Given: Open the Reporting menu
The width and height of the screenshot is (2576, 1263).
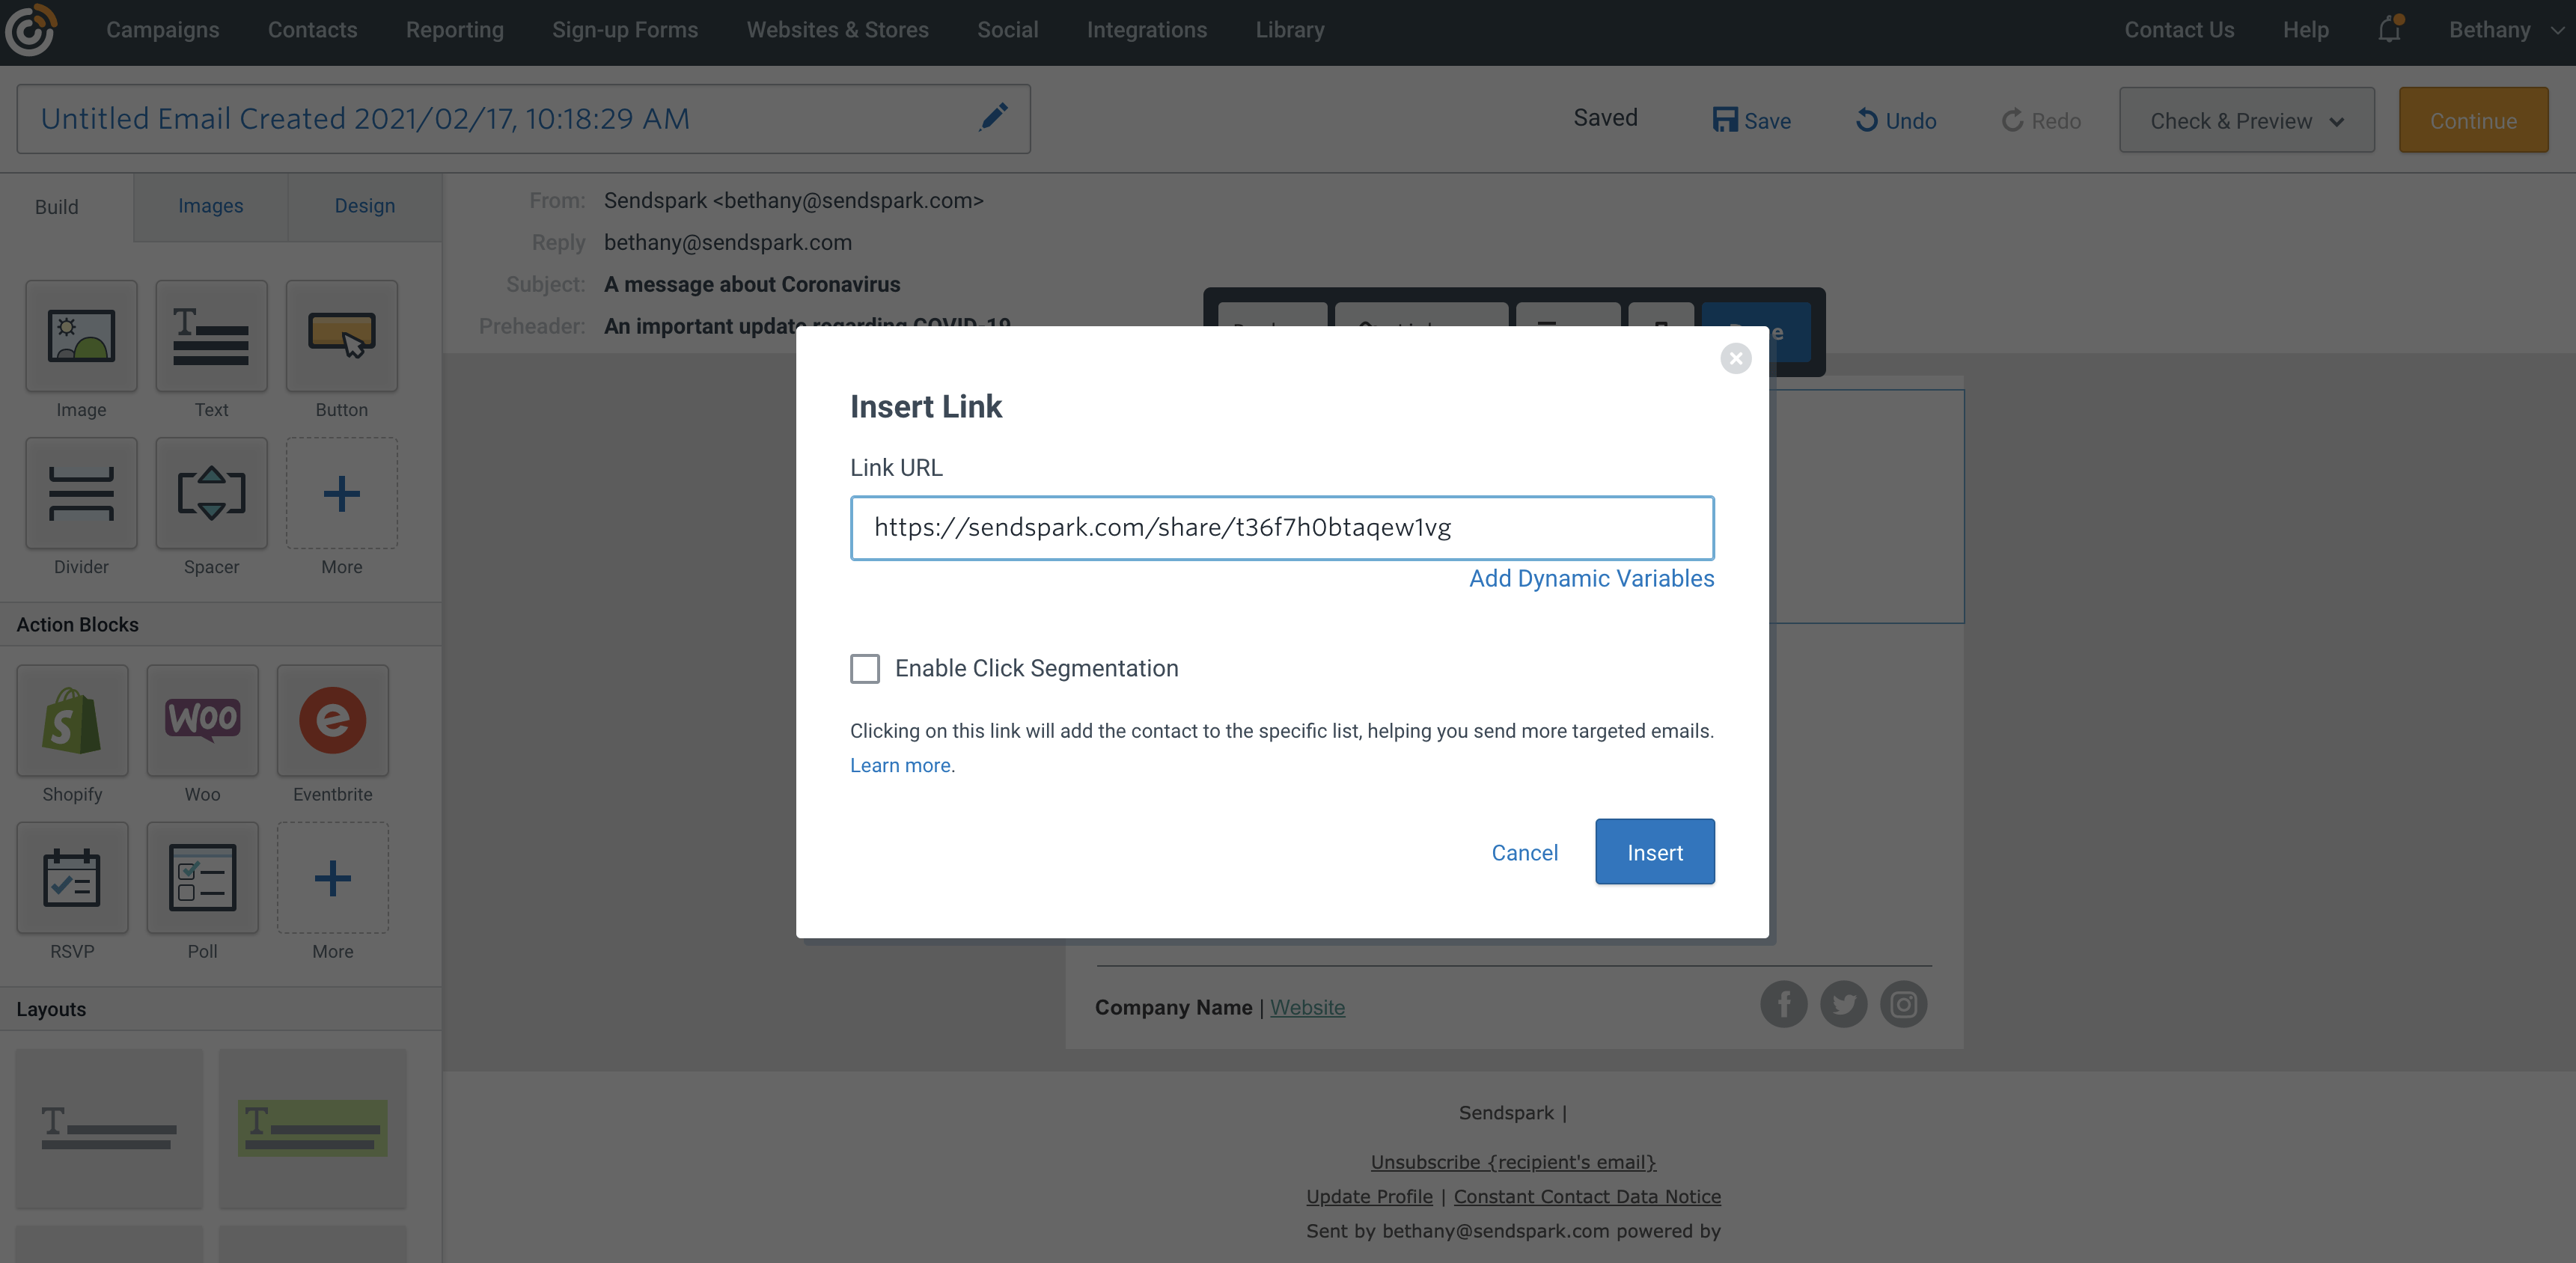Looking at the screenshot, I should (454, 30).
